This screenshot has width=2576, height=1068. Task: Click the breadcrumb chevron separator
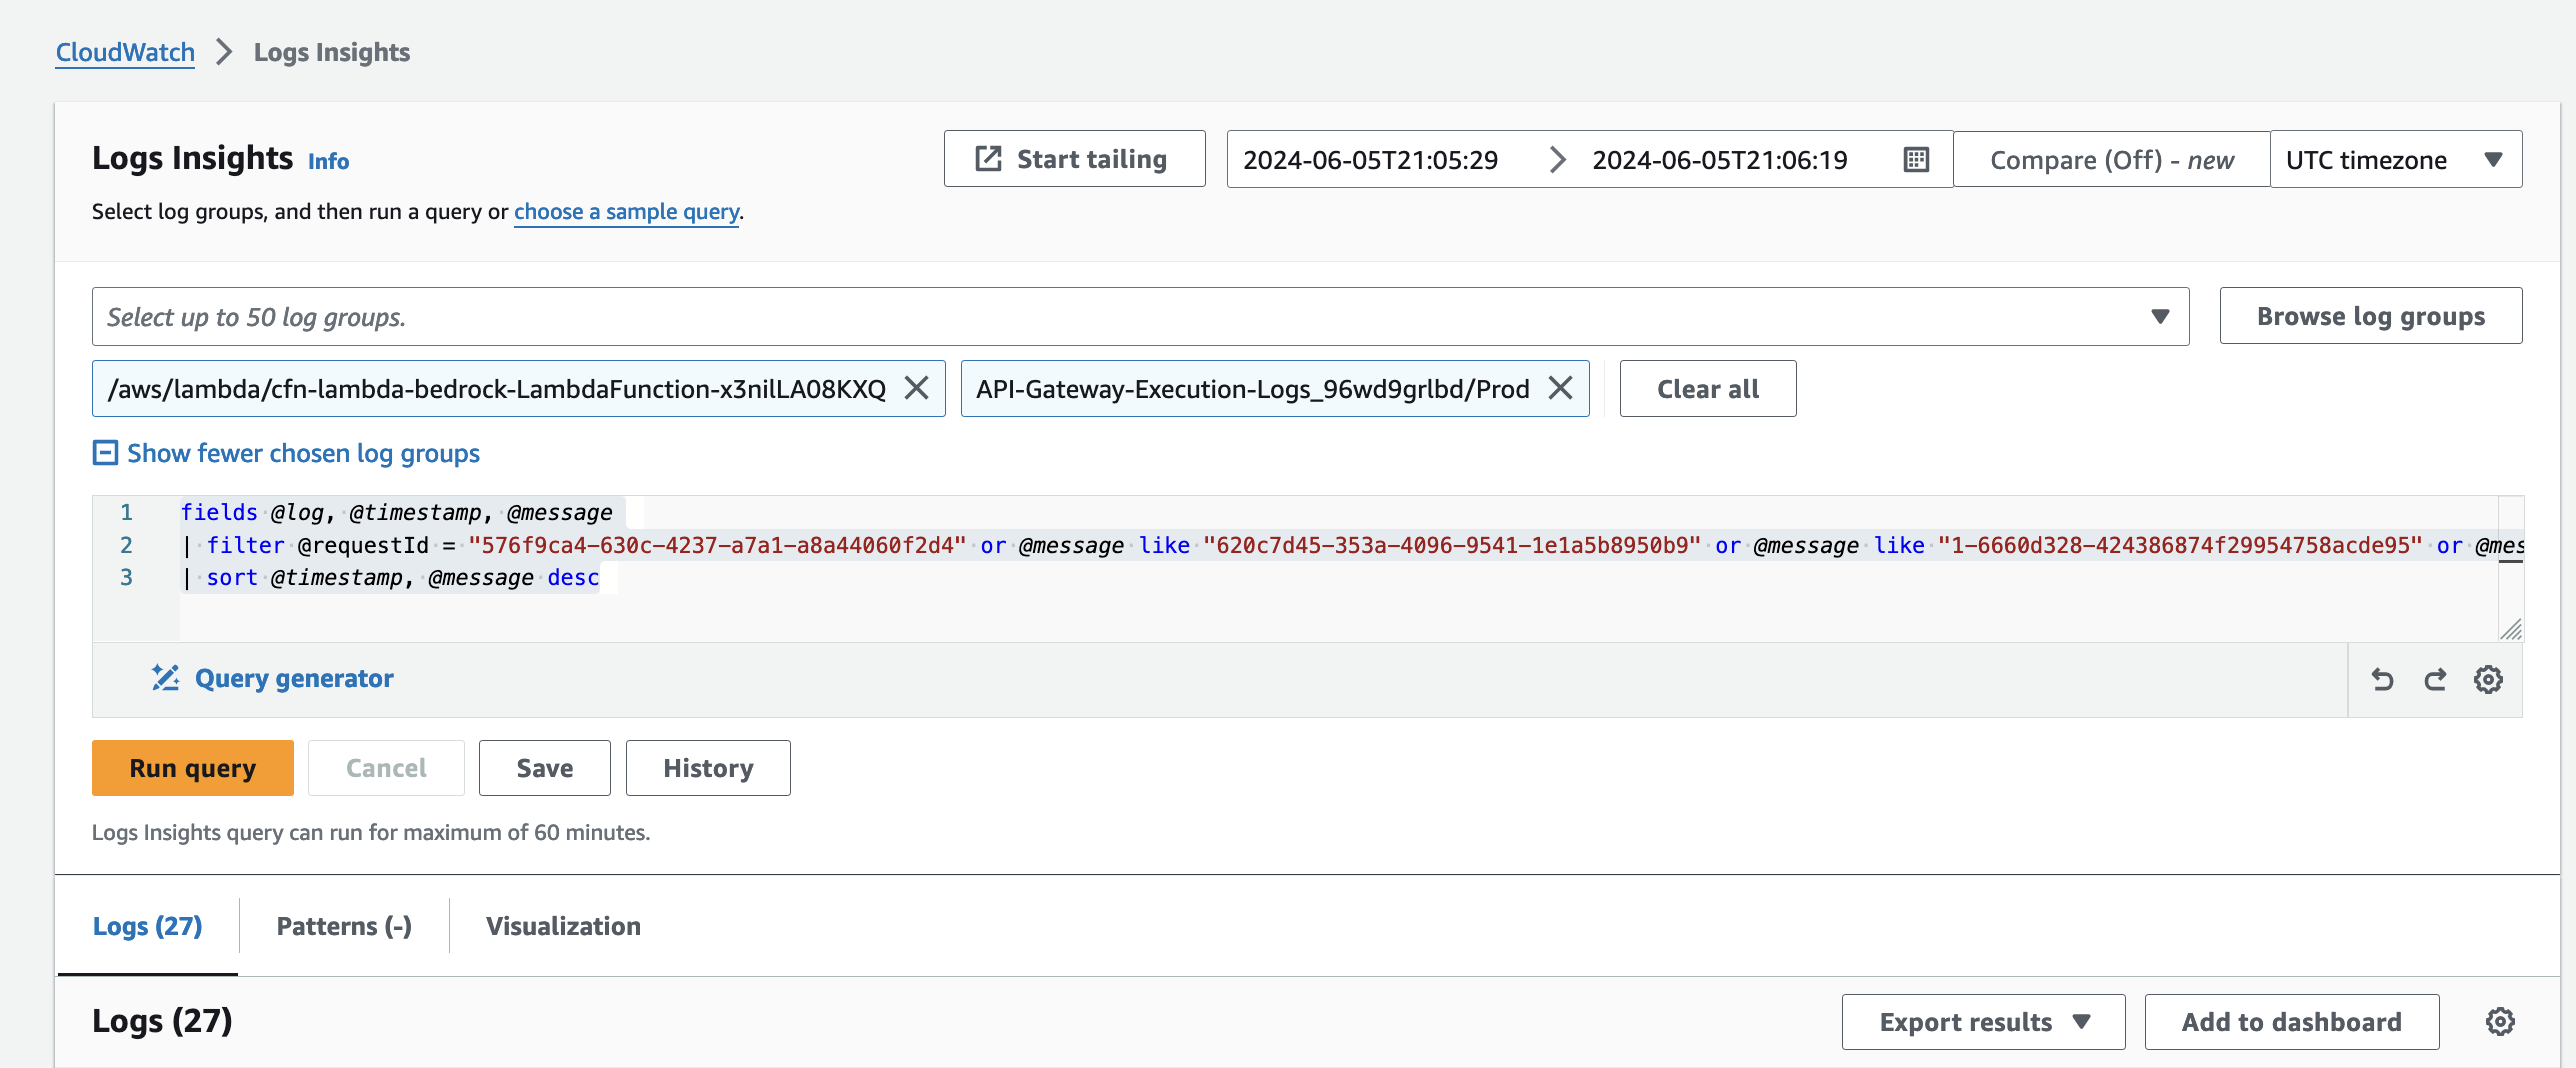(x=225, y=52)
